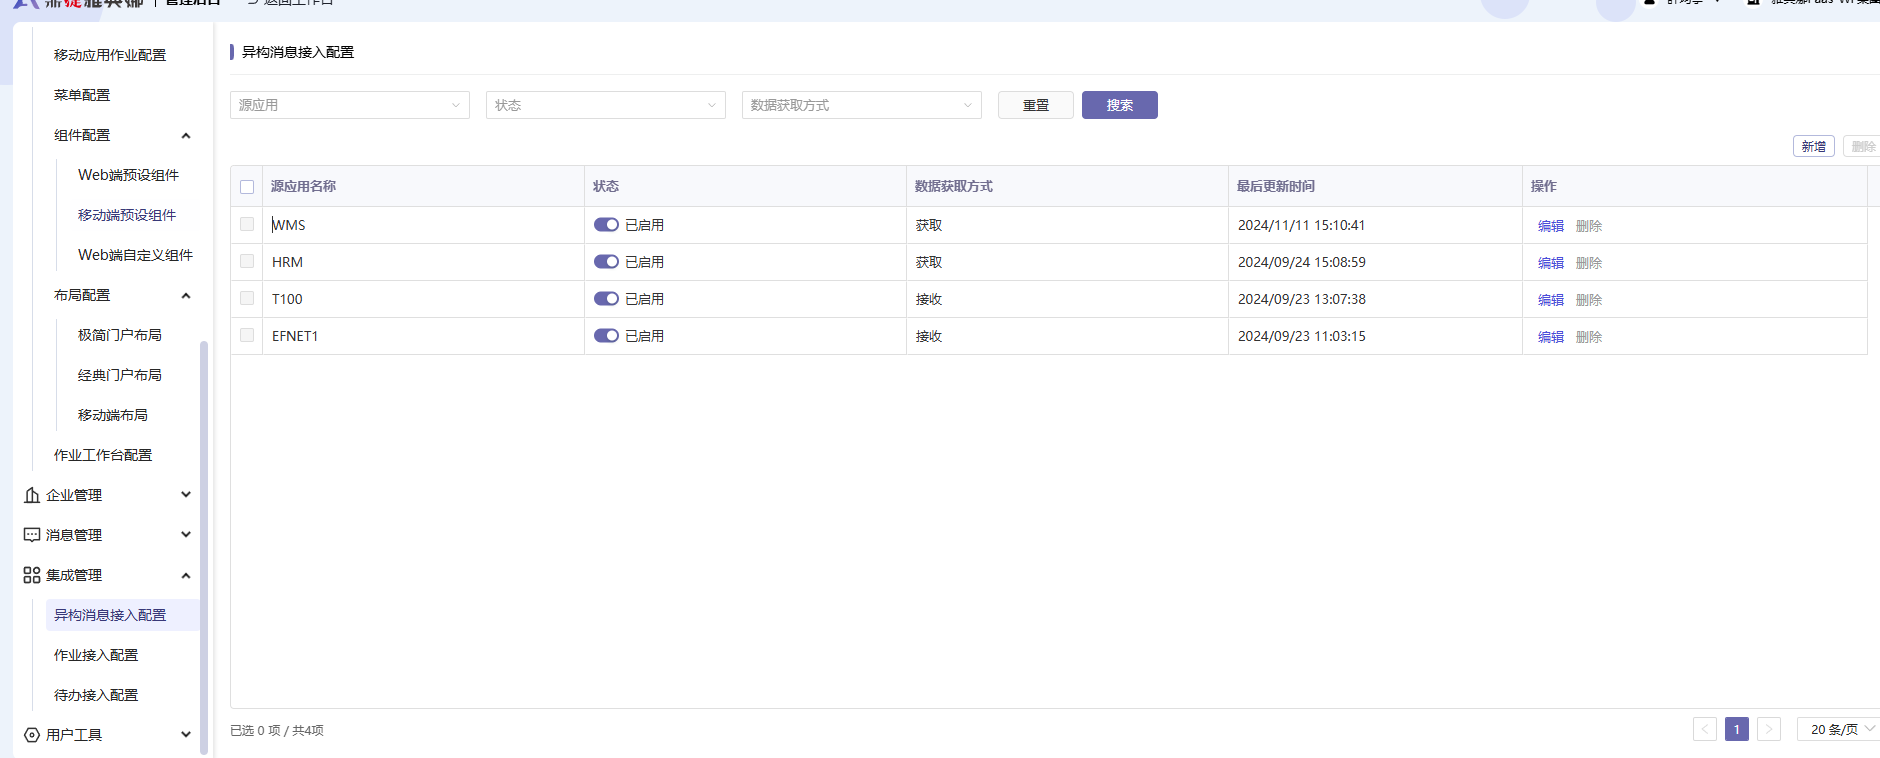The width and height of the screenshot is (1880, 758).
Task: Go to next page arrow
Action: pos(1769,729)
